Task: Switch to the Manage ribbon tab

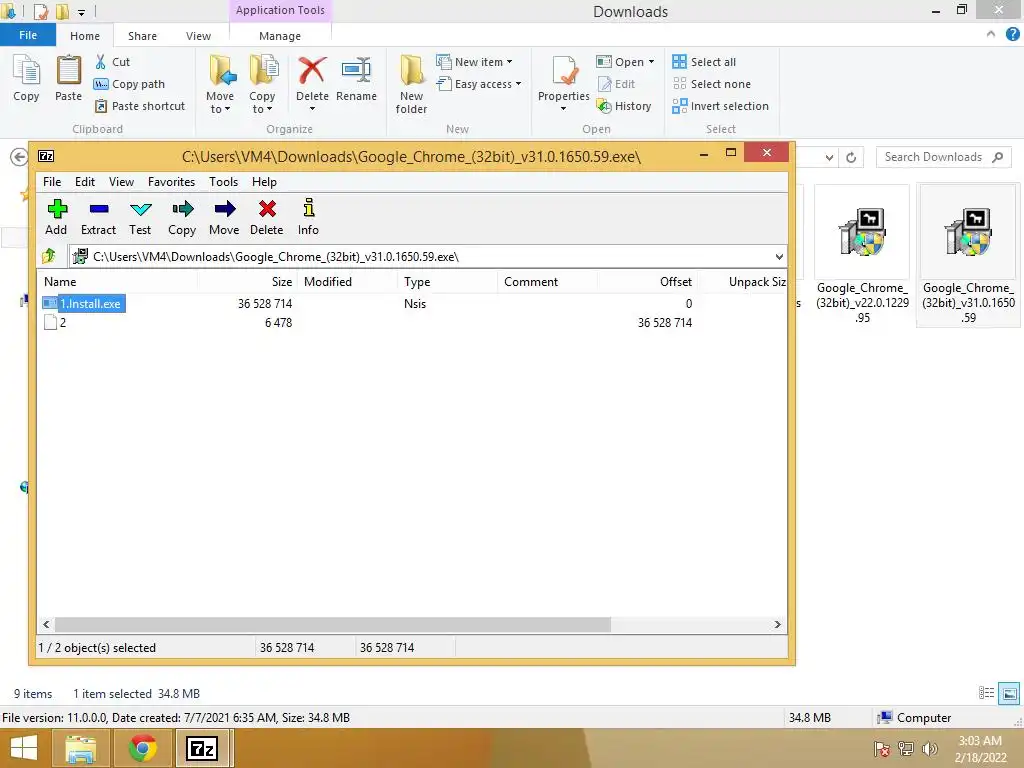Action: (280, 36)
